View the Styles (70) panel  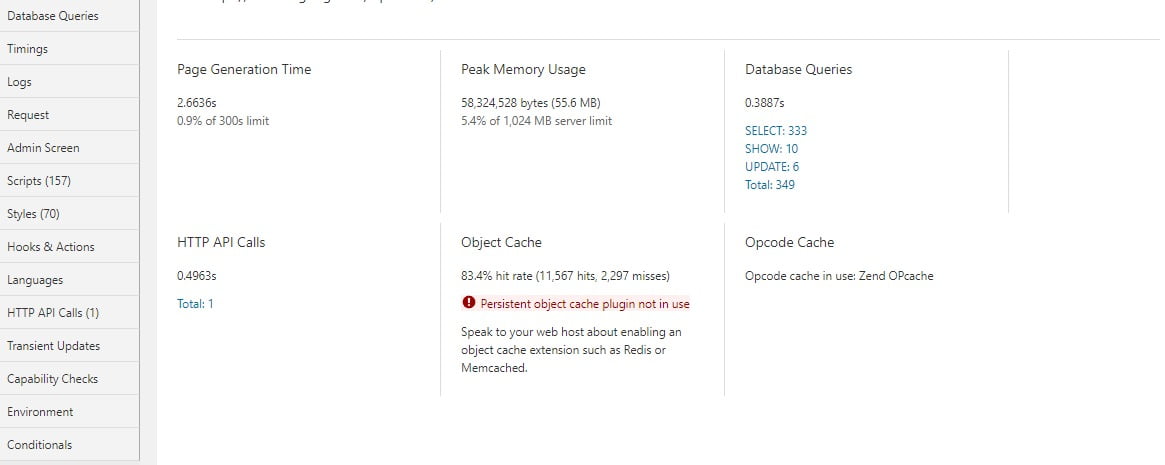(x=69, y=213)
